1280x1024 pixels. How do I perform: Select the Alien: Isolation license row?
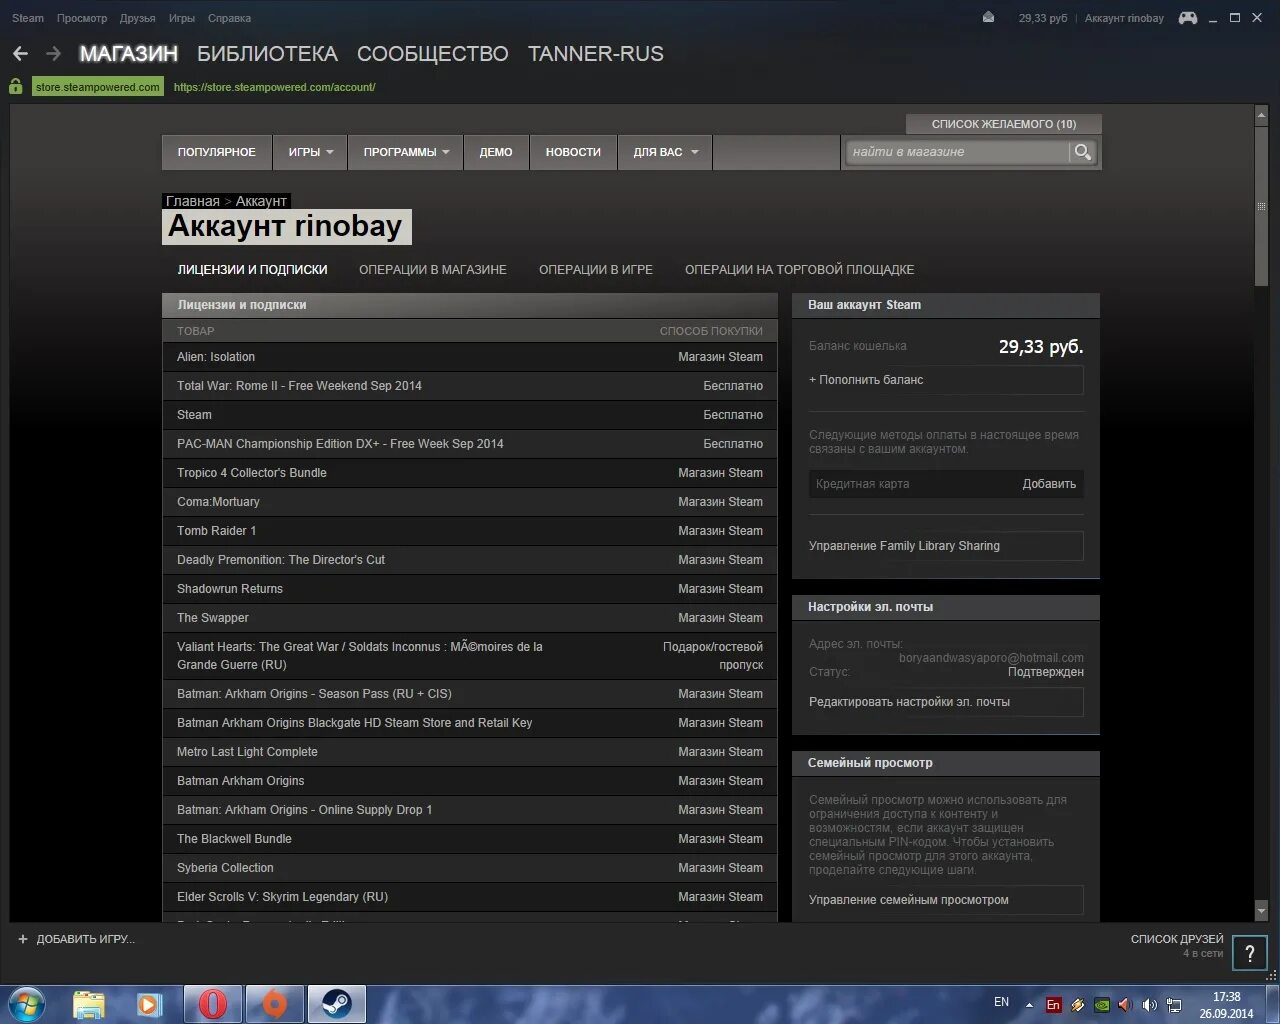click(470, 357)
